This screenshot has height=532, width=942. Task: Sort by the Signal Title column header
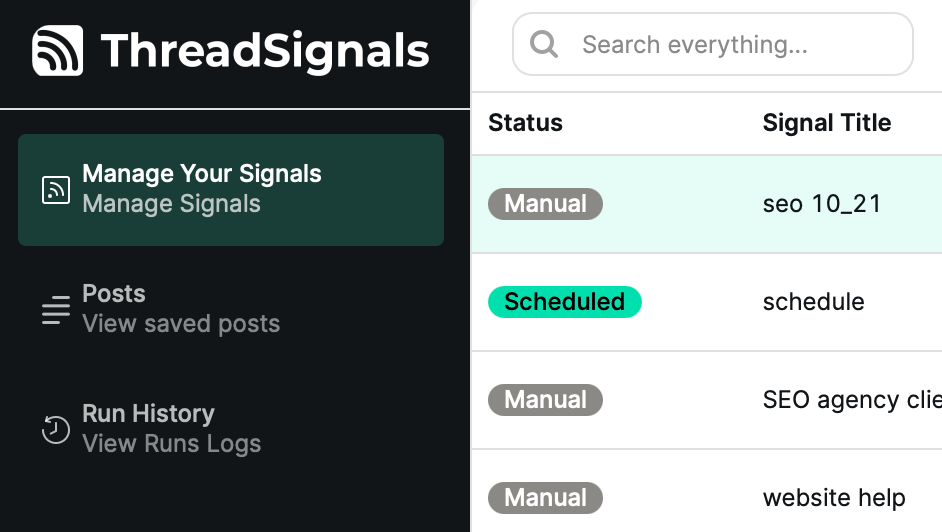tap(826, 123)
